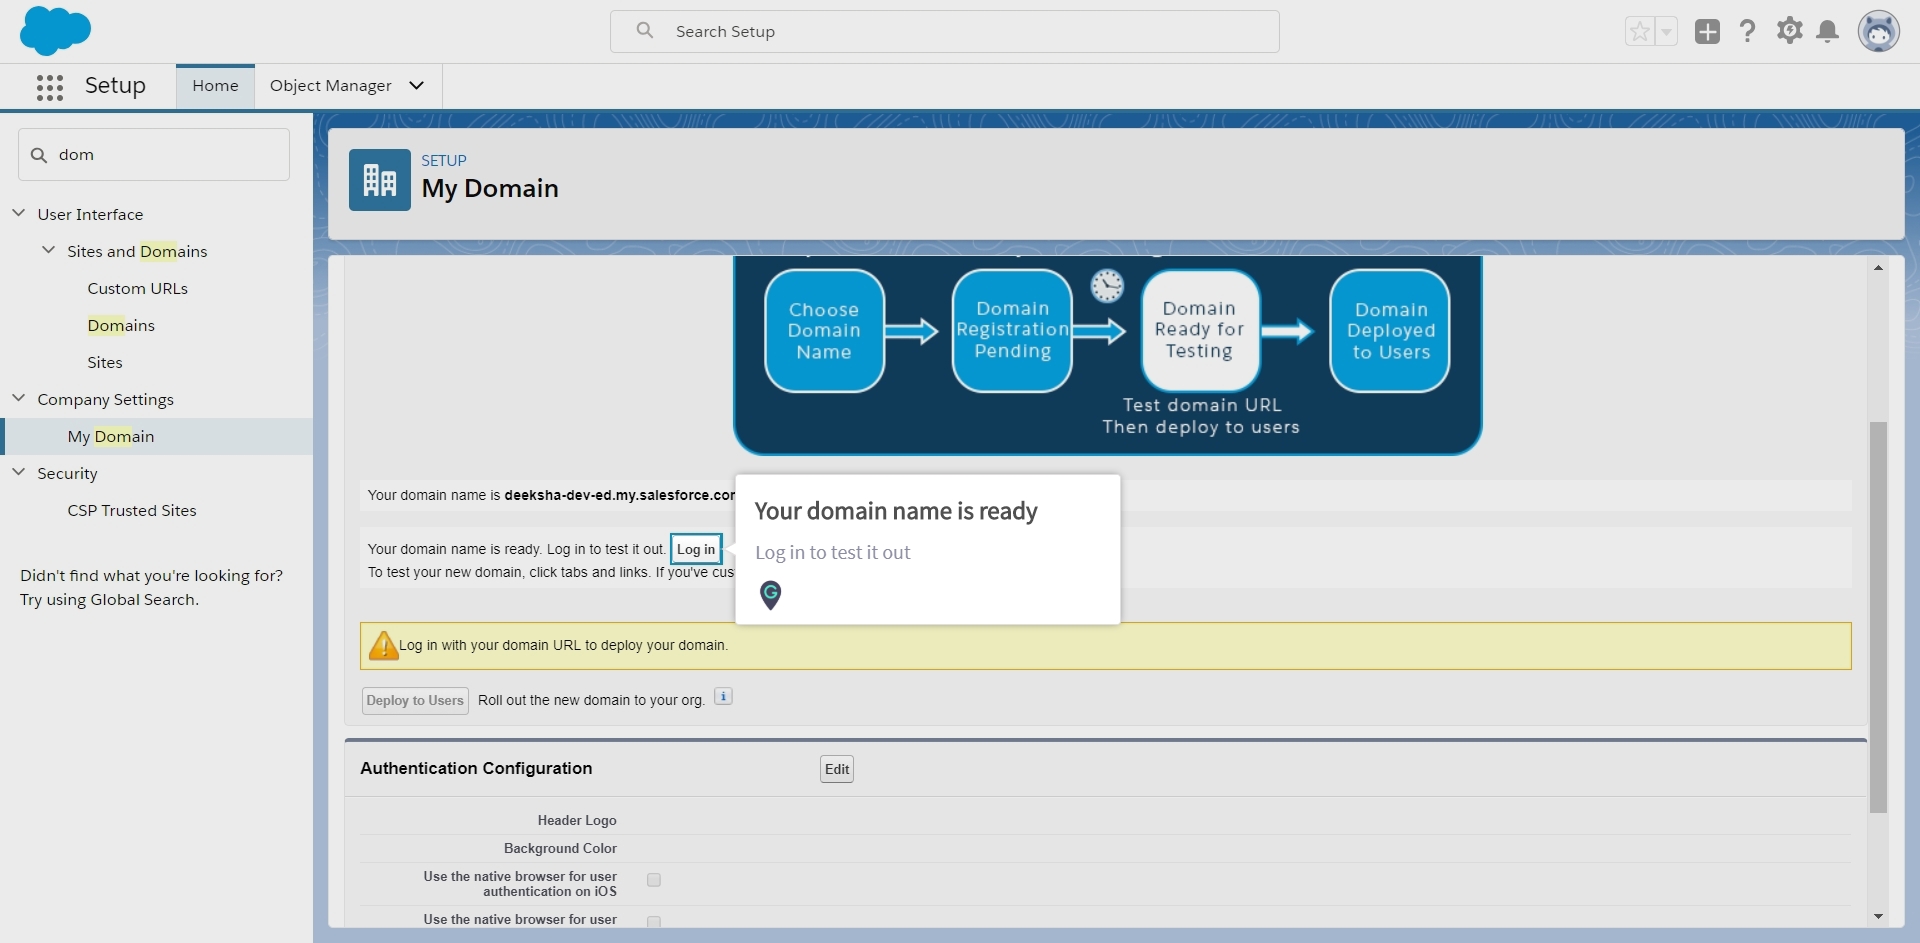Collapse the Security section
This screenshot has width=1920, height=943.
(19, 472)
